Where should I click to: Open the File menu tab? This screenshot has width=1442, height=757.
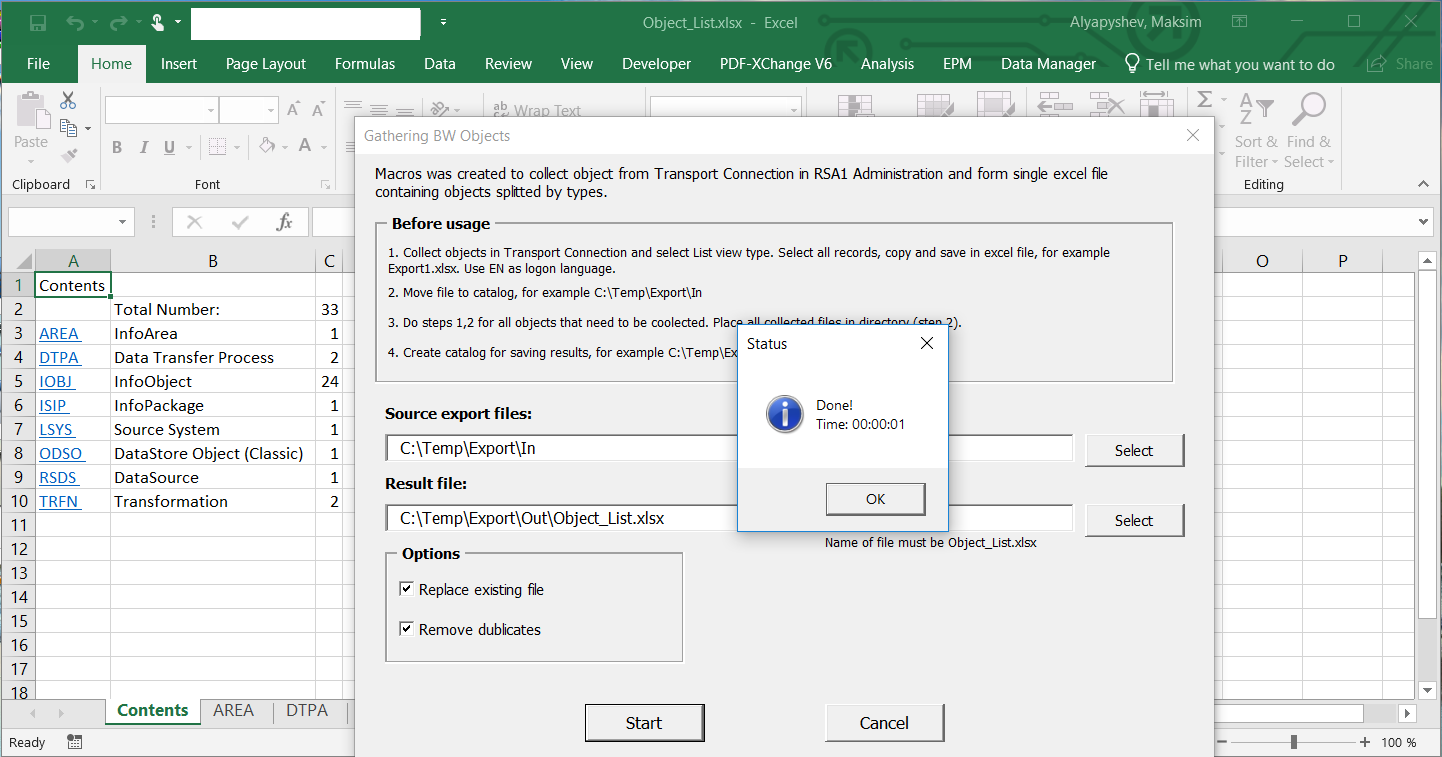pyautogui.click(x=38, y=64)
